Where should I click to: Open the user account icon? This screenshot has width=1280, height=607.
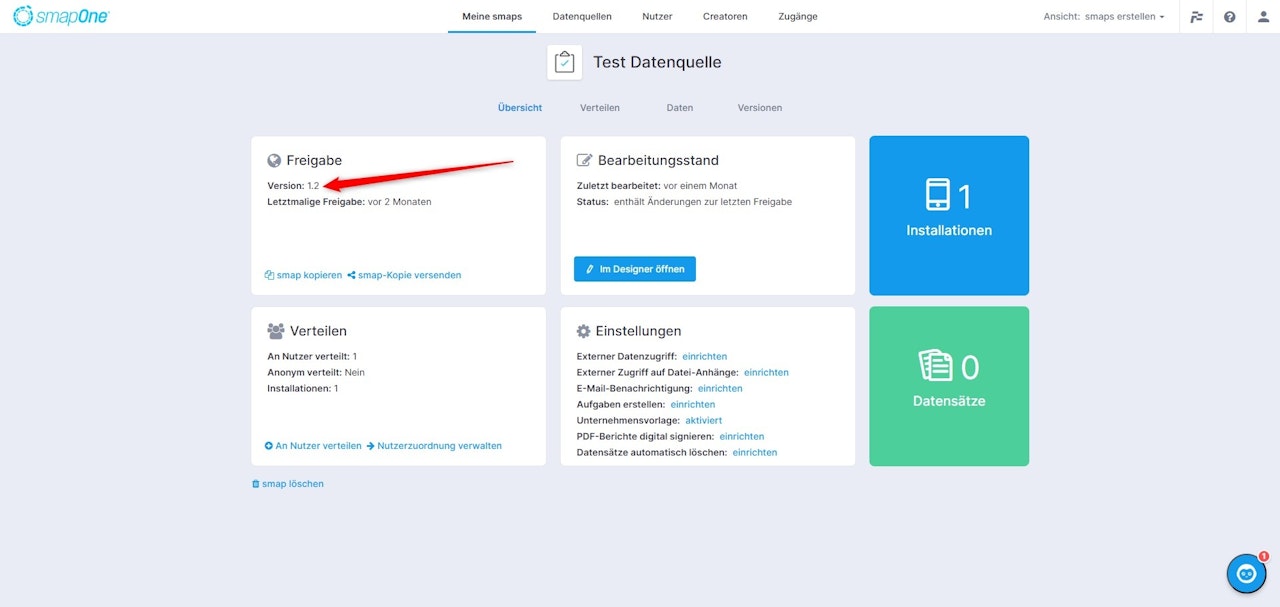(1263, 16)
